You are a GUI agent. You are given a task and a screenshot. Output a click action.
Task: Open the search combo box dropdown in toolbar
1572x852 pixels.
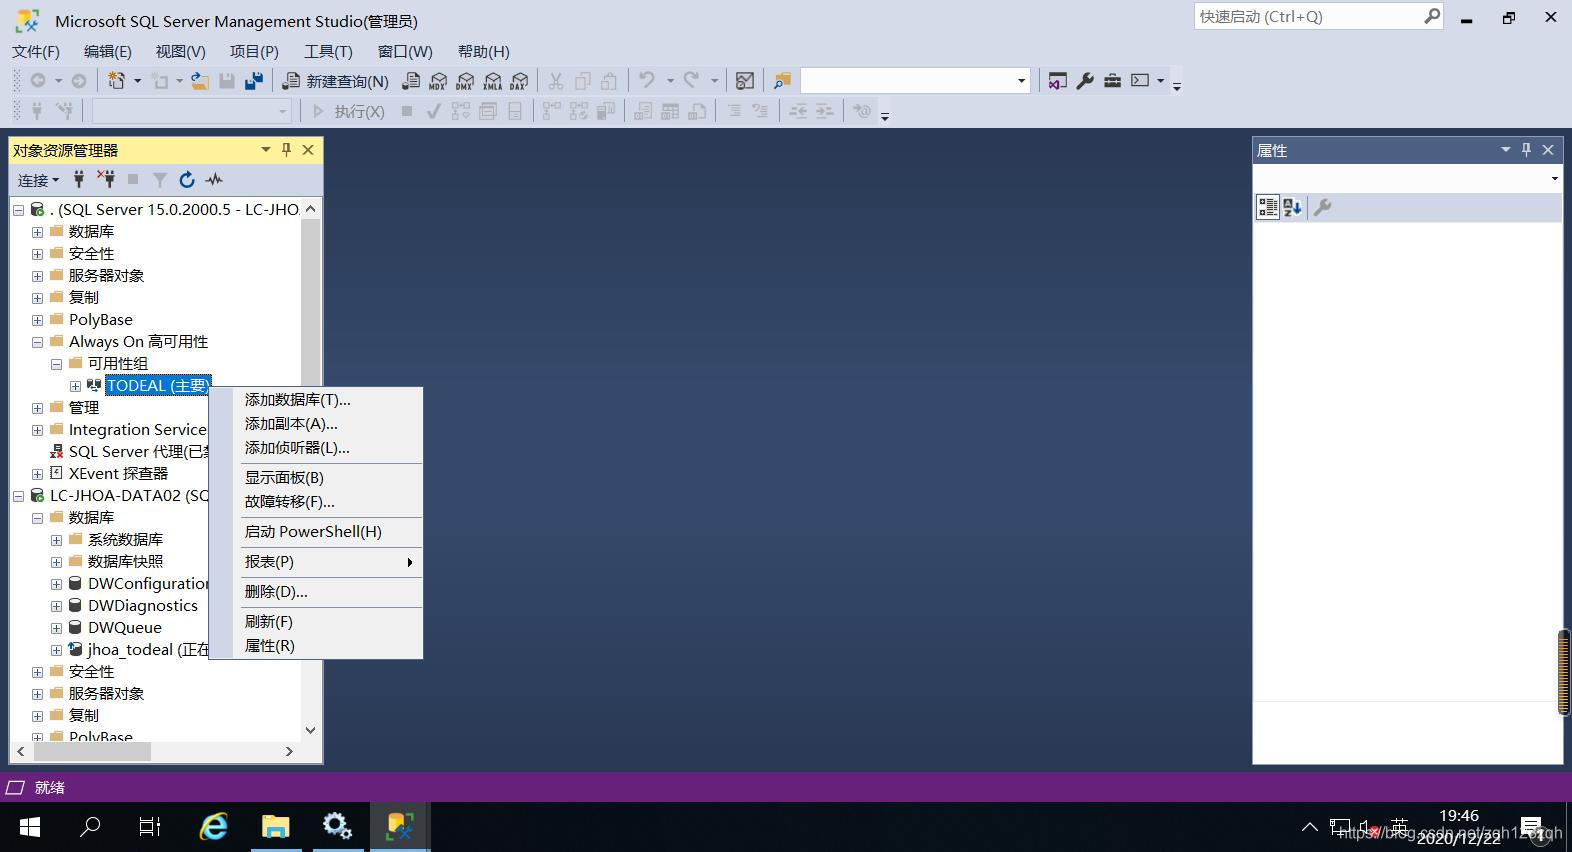[x=1021, y=81]
